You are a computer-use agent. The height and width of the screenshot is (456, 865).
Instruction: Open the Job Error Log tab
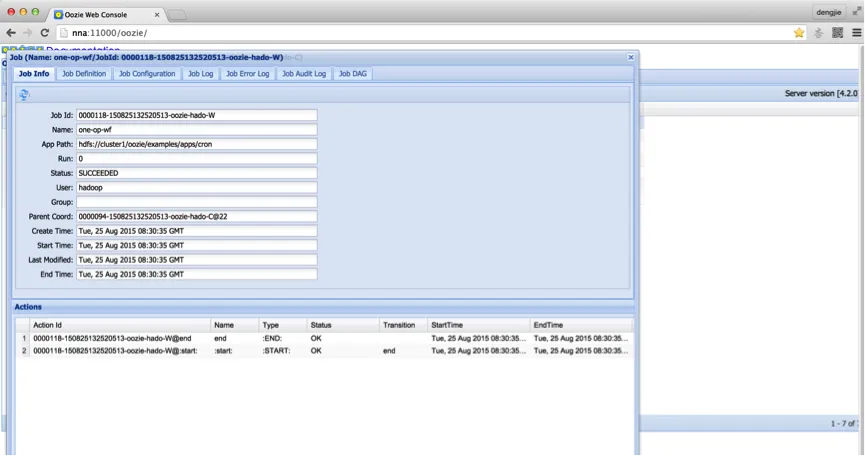tap(248, 74)
